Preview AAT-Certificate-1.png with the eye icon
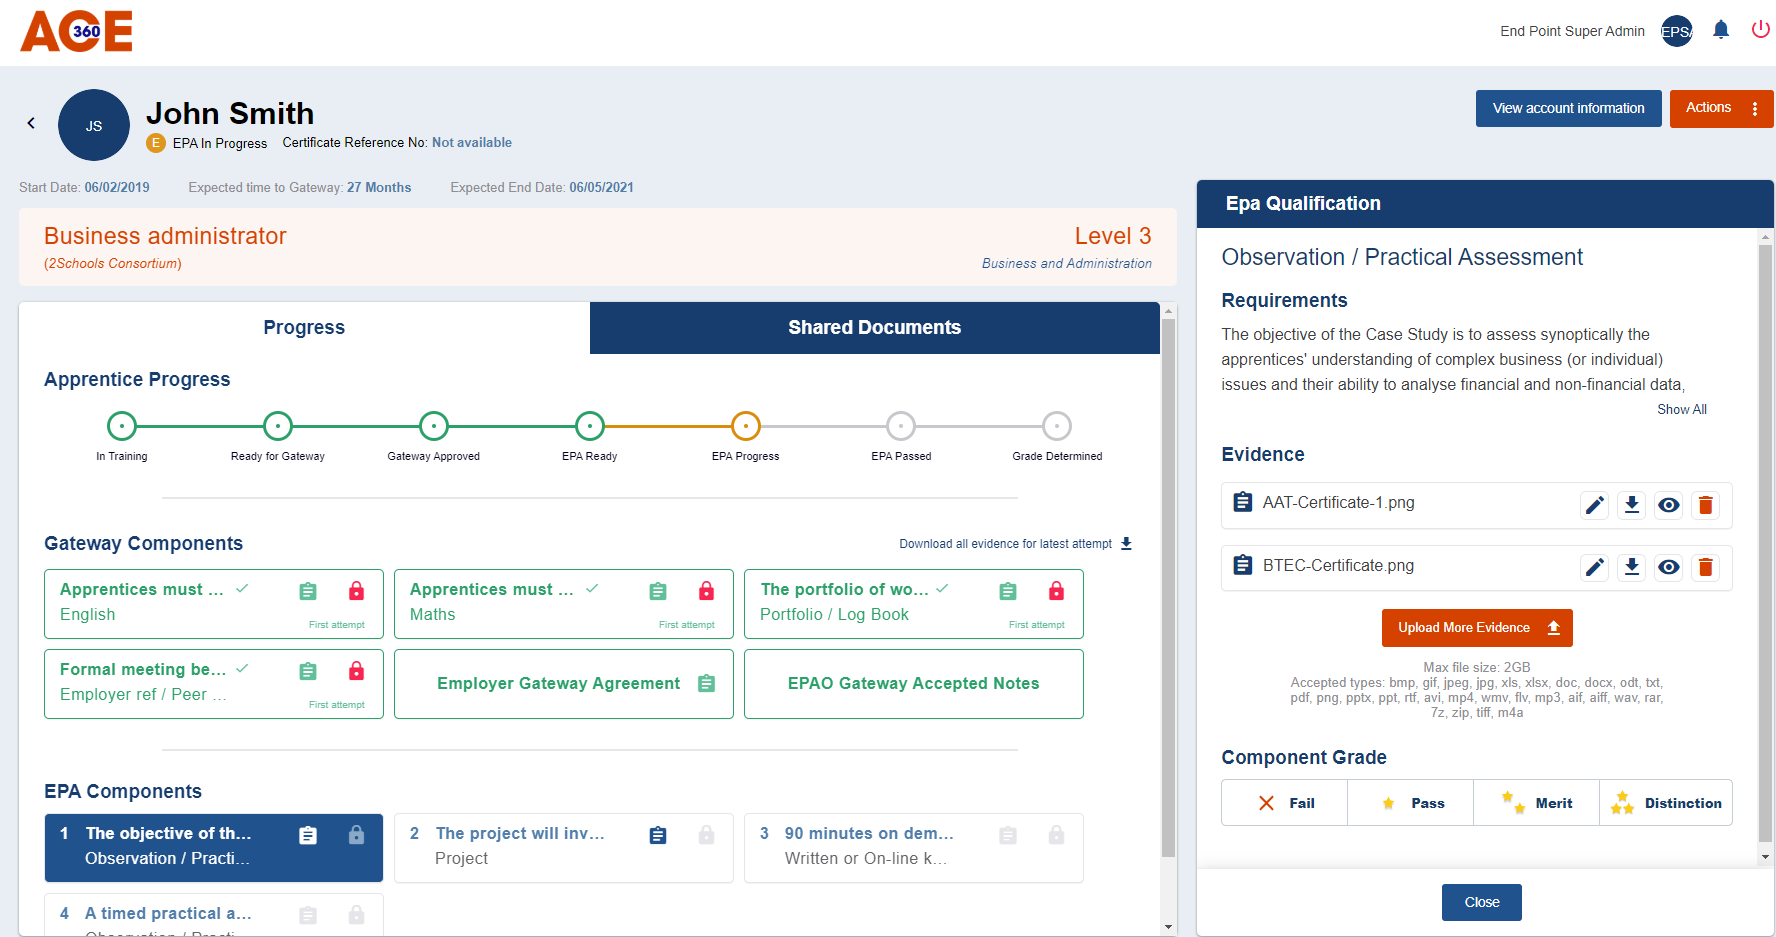The image size is (1776, 937). [x=1668, y=505]
